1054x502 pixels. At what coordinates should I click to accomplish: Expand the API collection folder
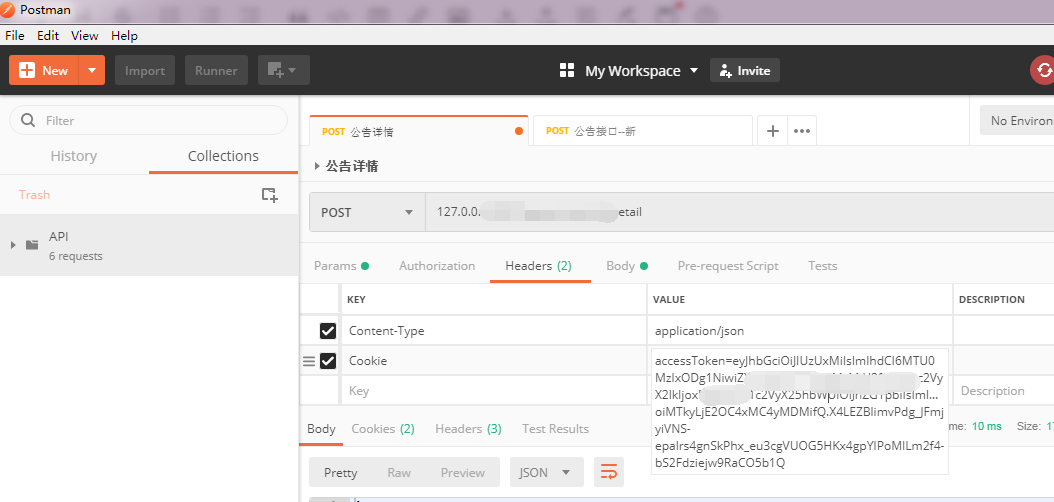pos(13,245)
